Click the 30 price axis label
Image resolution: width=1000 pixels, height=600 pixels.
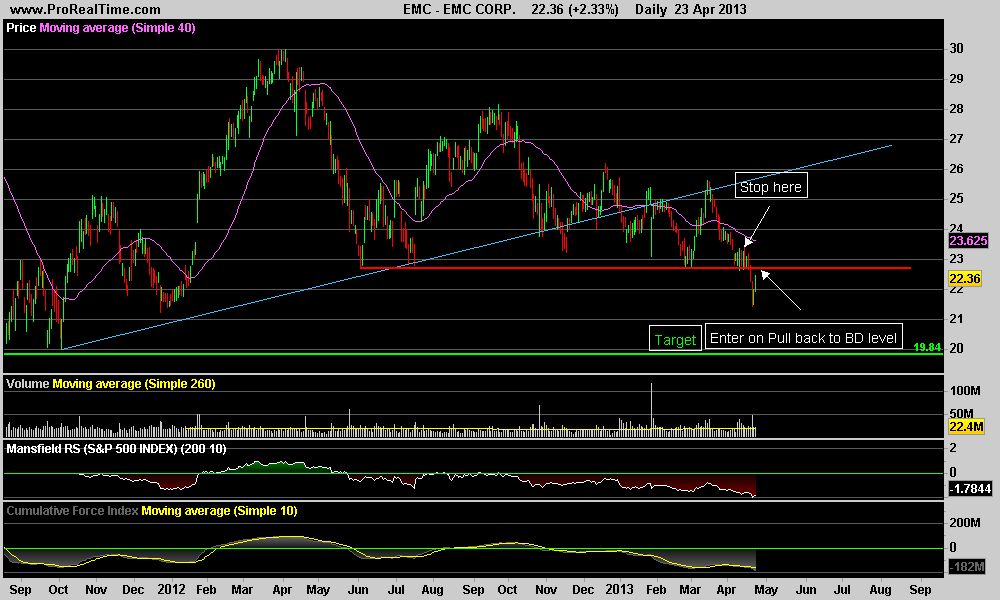(956, 48)
